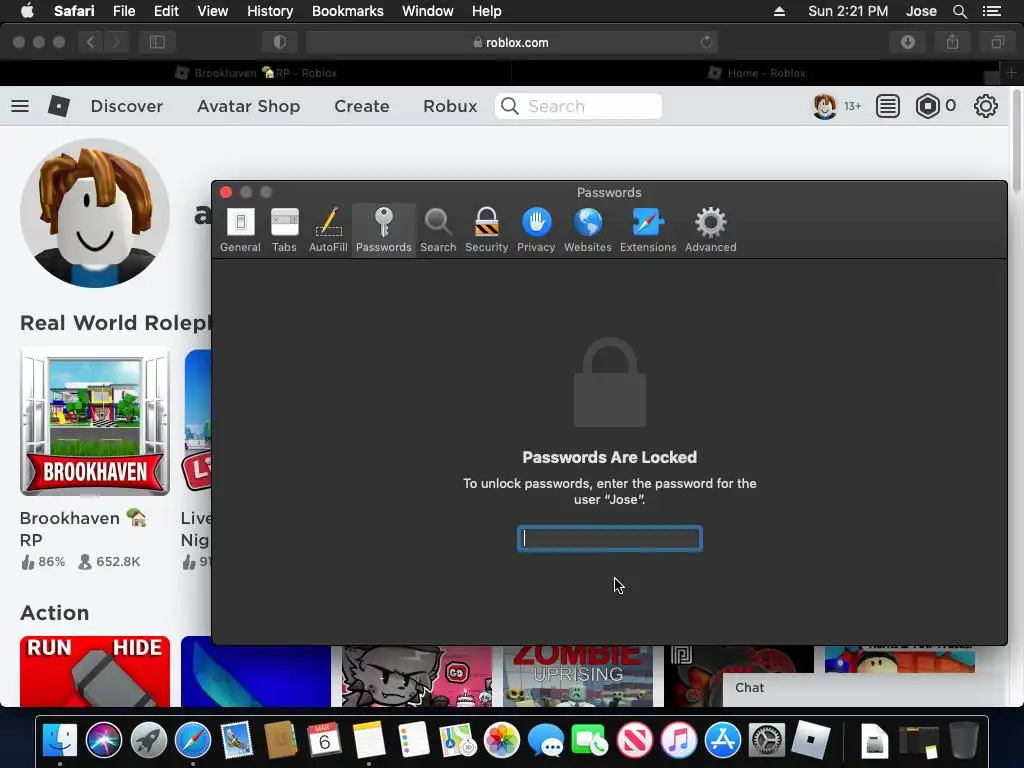Switch to the Brookhaven RP tab

pos(256,73)
